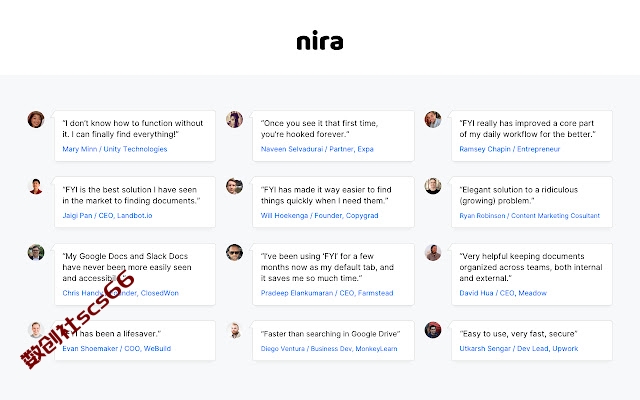This screenshot has width=640, height=400.
Task: Click quote "I don't know how to function without it"
Action: (x=133, y=129)
